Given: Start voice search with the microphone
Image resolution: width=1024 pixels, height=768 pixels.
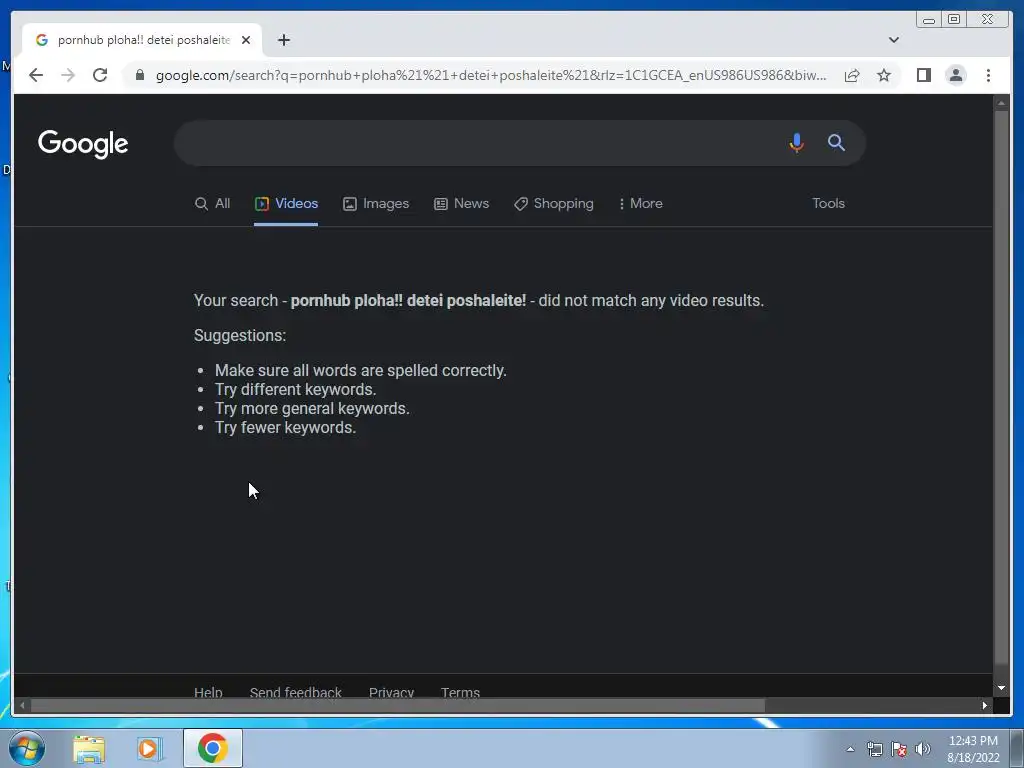Looking at the screenshot, I should 796,142.
